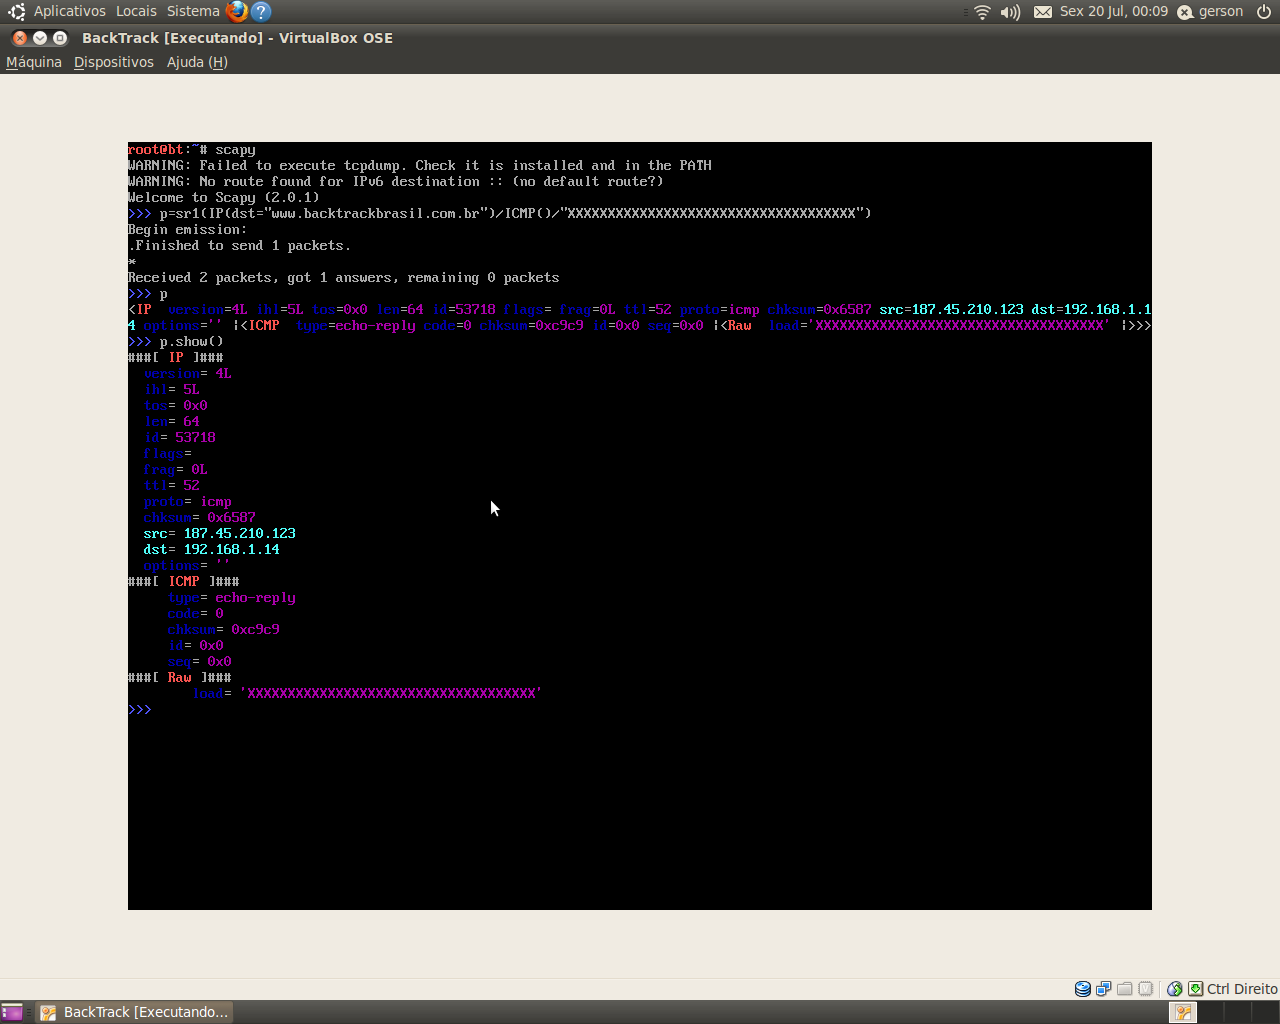
Task: Click the 'p=sr1(IP(dst=...' command line
Action: (500, 214)
